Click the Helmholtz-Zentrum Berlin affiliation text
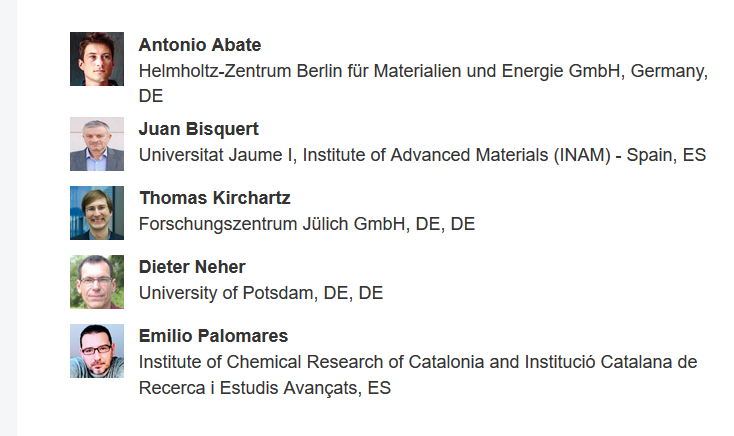This screenshot has height=436, width=734. click(423, 83)
